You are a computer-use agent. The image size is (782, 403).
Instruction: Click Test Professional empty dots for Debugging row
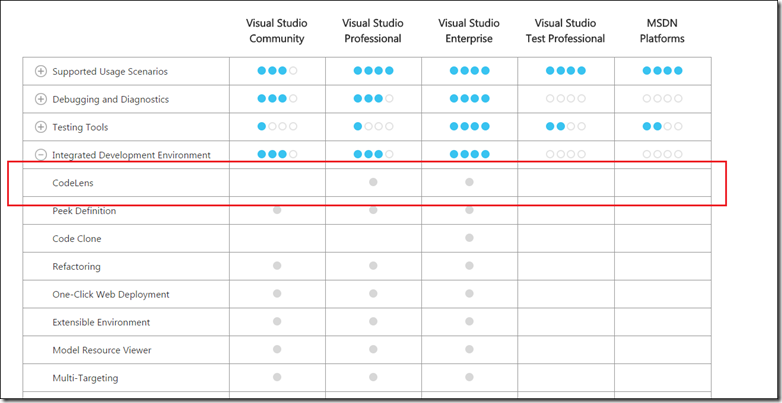(566, 99)
